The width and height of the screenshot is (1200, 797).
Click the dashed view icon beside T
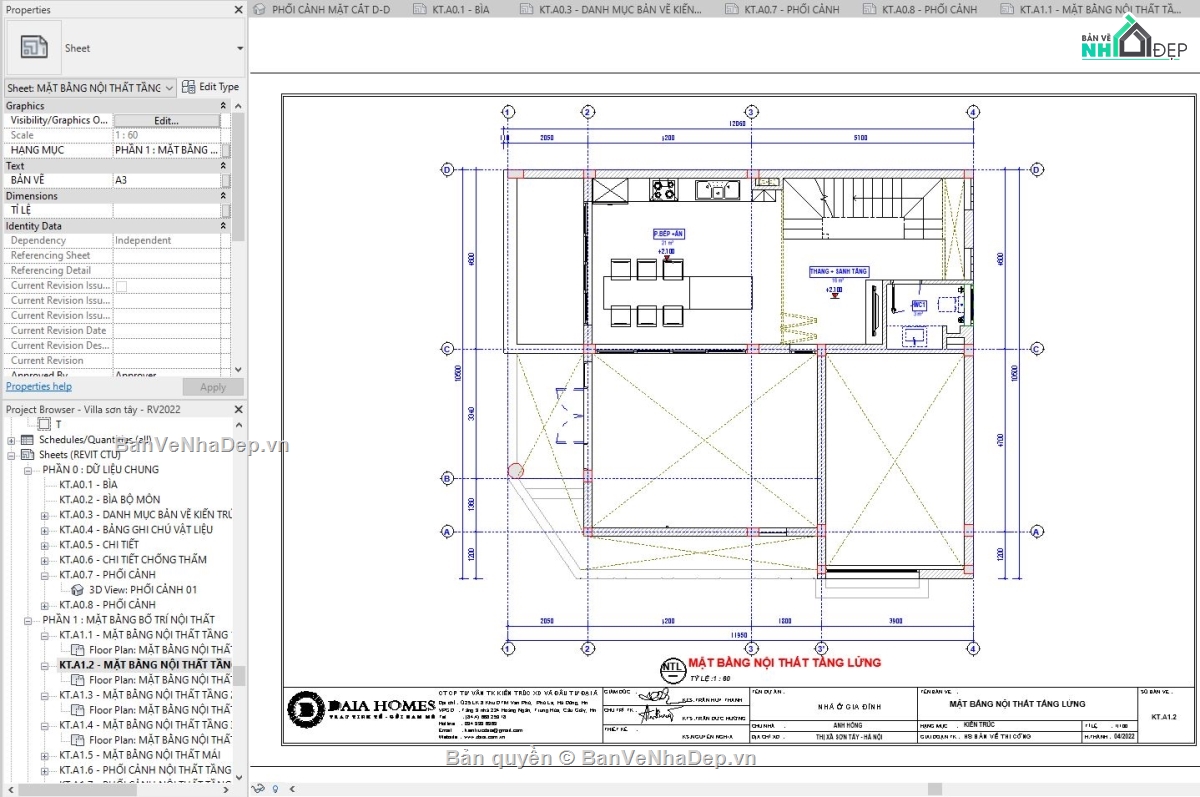[44, 425]
